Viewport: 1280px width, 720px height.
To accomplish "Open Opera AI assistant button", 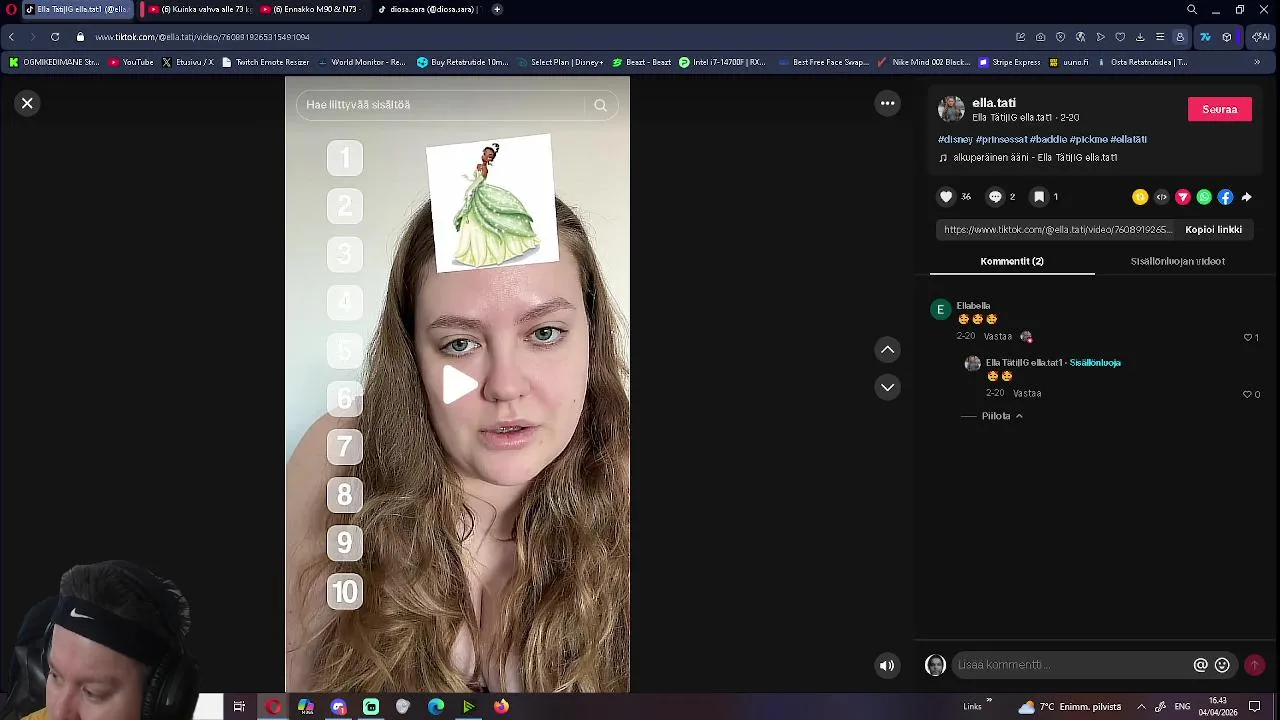I will click(1259, 37).
